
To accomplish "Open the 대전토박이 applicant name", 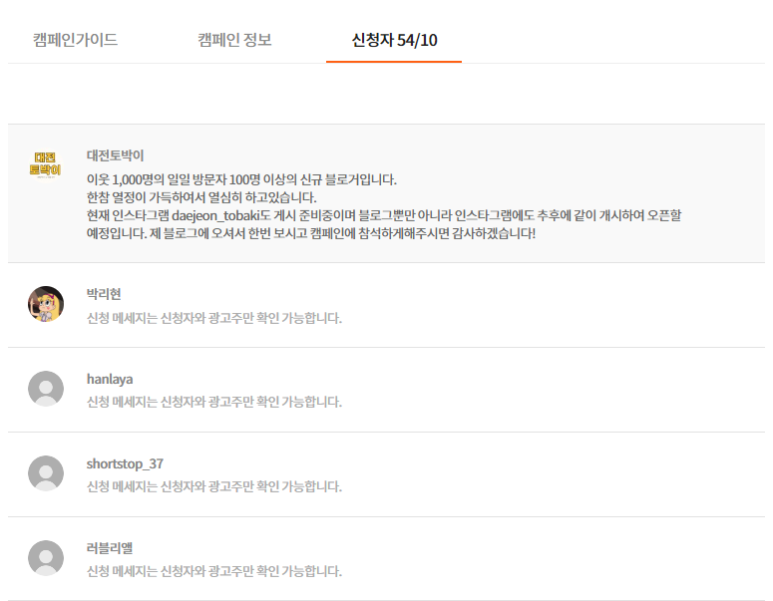I will coord(115,156).
